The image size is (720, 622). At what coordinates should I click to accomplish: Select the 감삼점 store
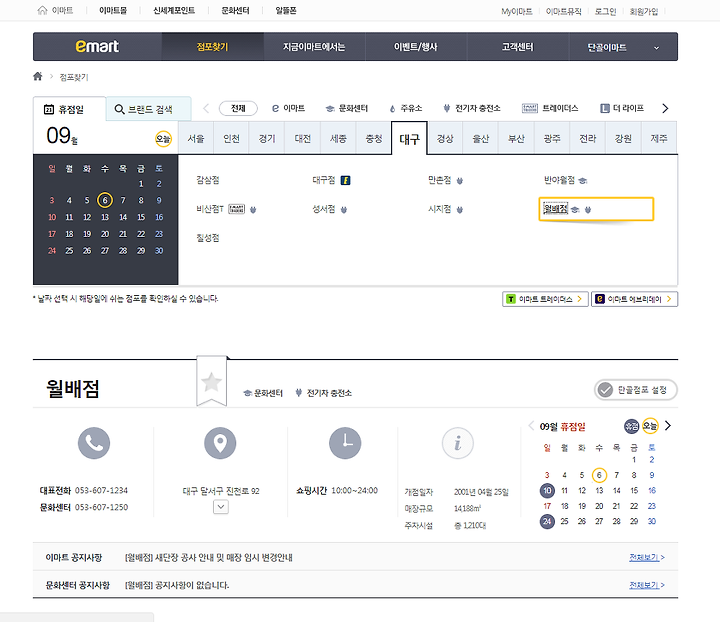click(208, 180)
